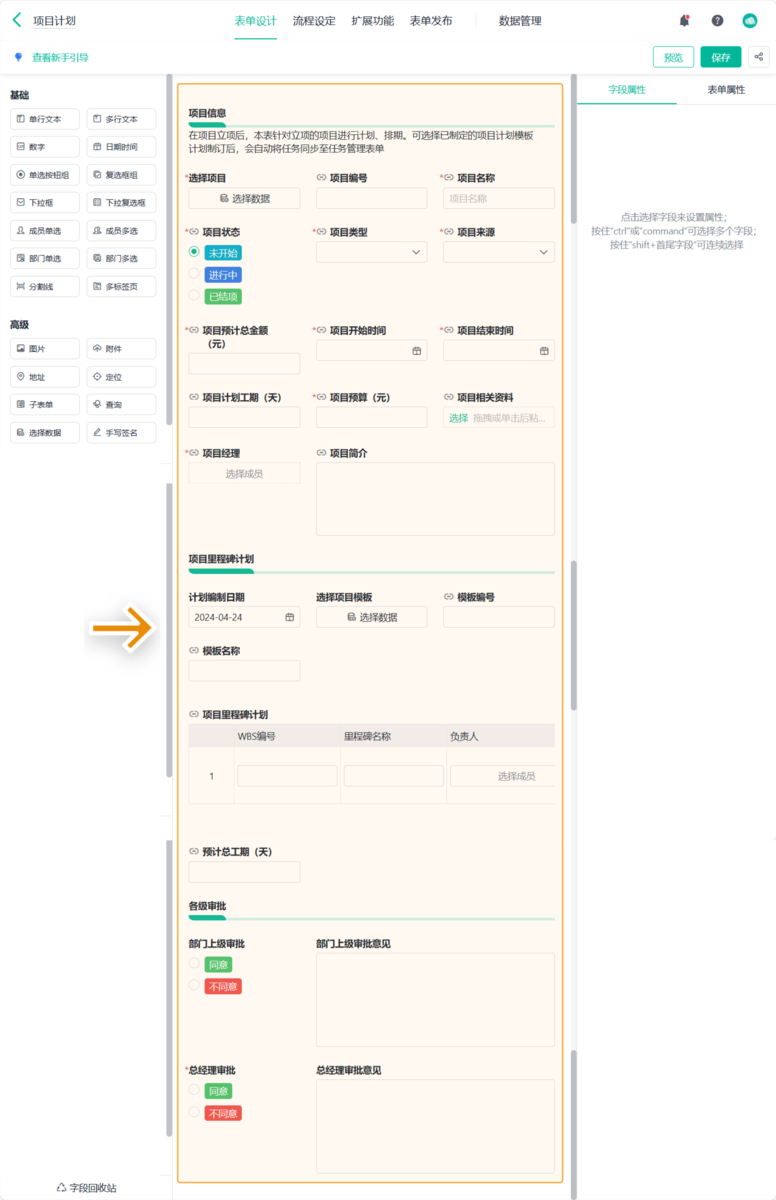Add a 多行文本 field

pos(121,119)
